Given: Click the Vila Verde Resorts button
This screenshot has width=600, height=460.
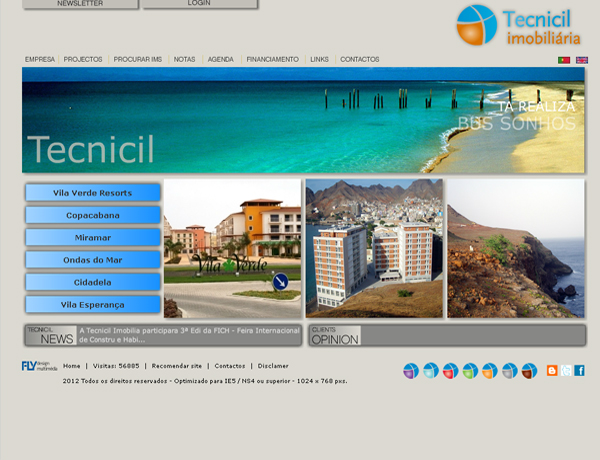Looking at the screenshot, I should [x=93, y=193].
